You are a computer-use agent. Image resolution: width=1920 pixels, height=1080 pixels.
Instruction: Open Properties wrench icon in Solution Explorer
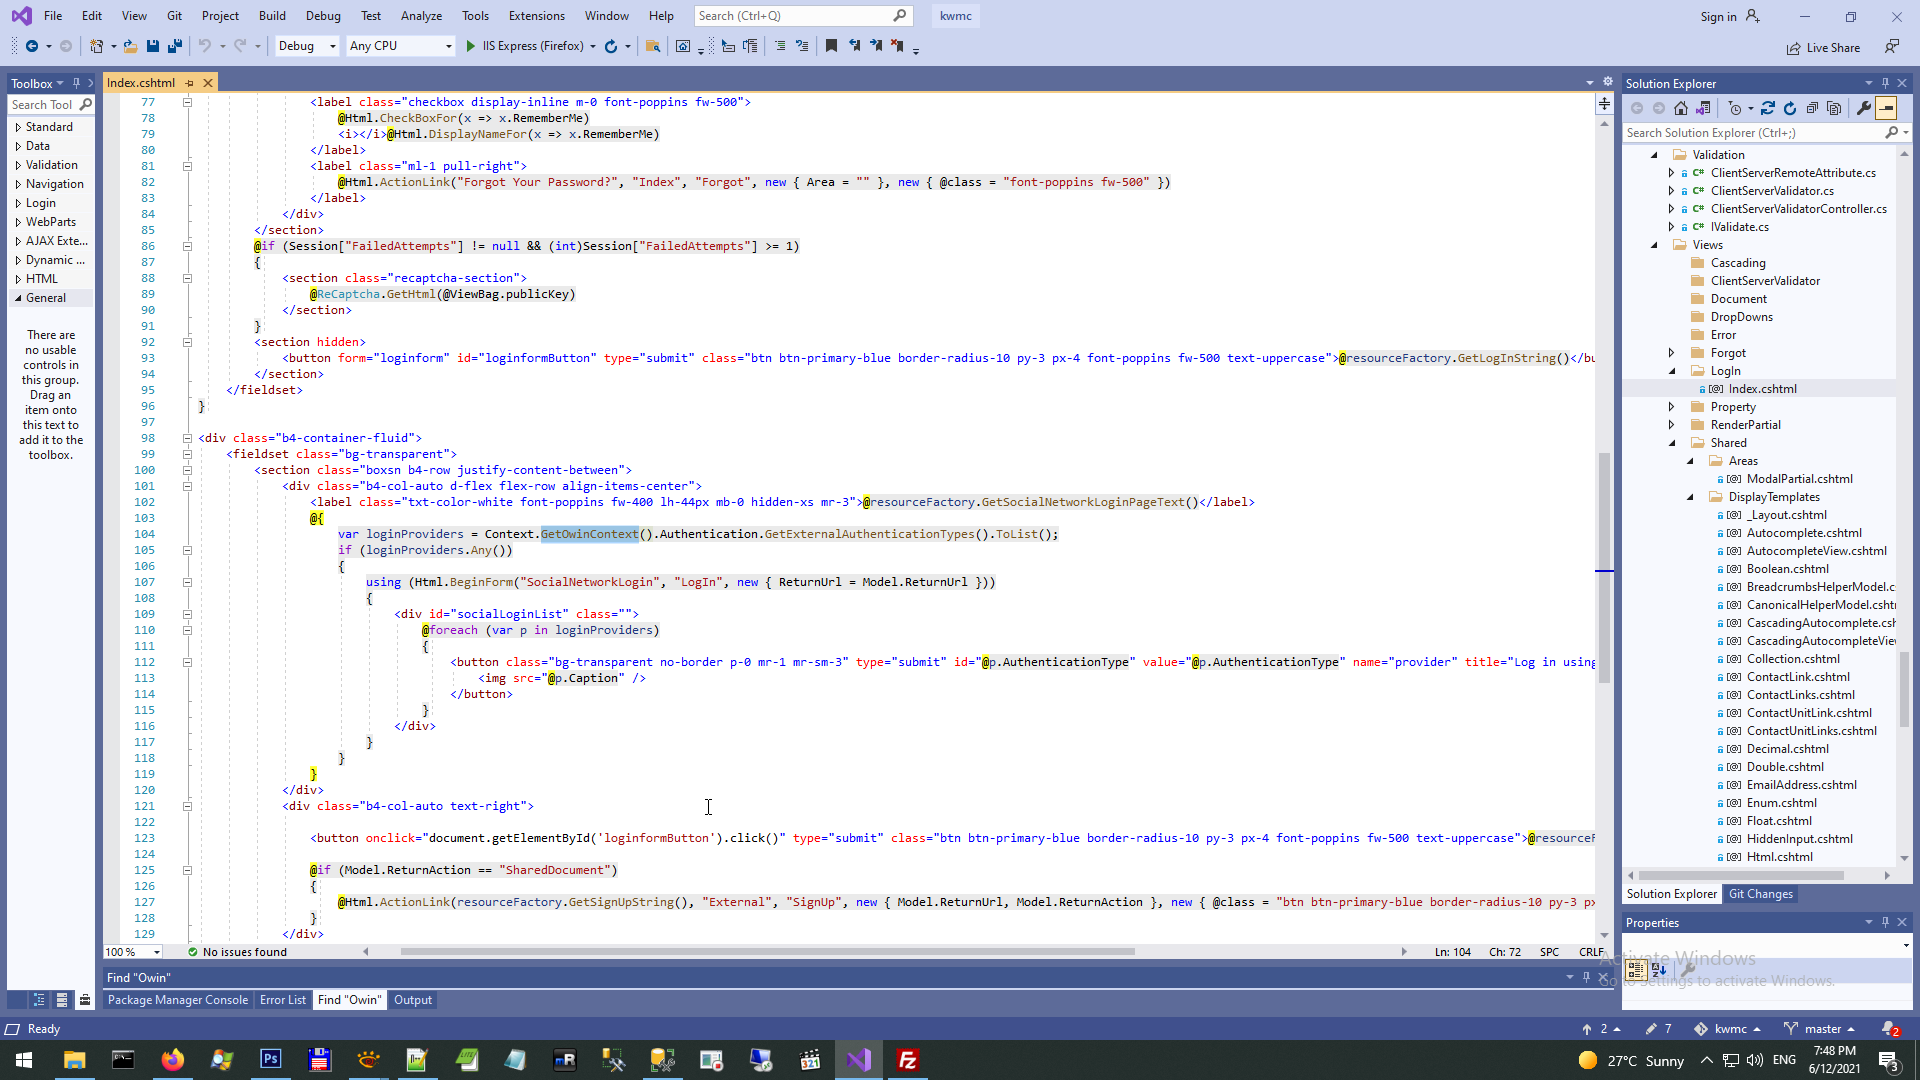[x=1863, y=108]
